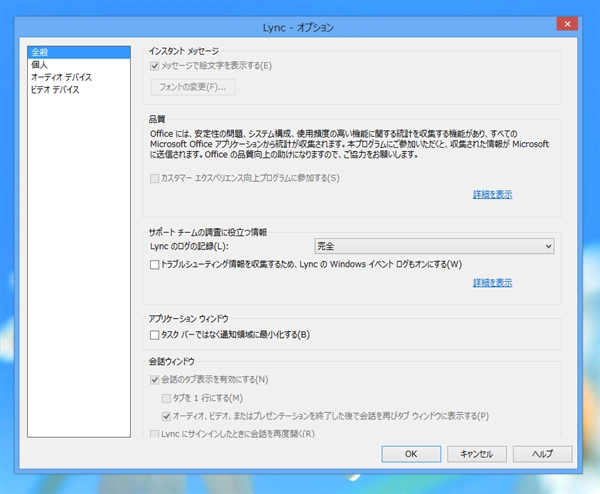
Task: Enable Windows イベント ログ troubleshooting checkbox
Action: click(155, 264)
